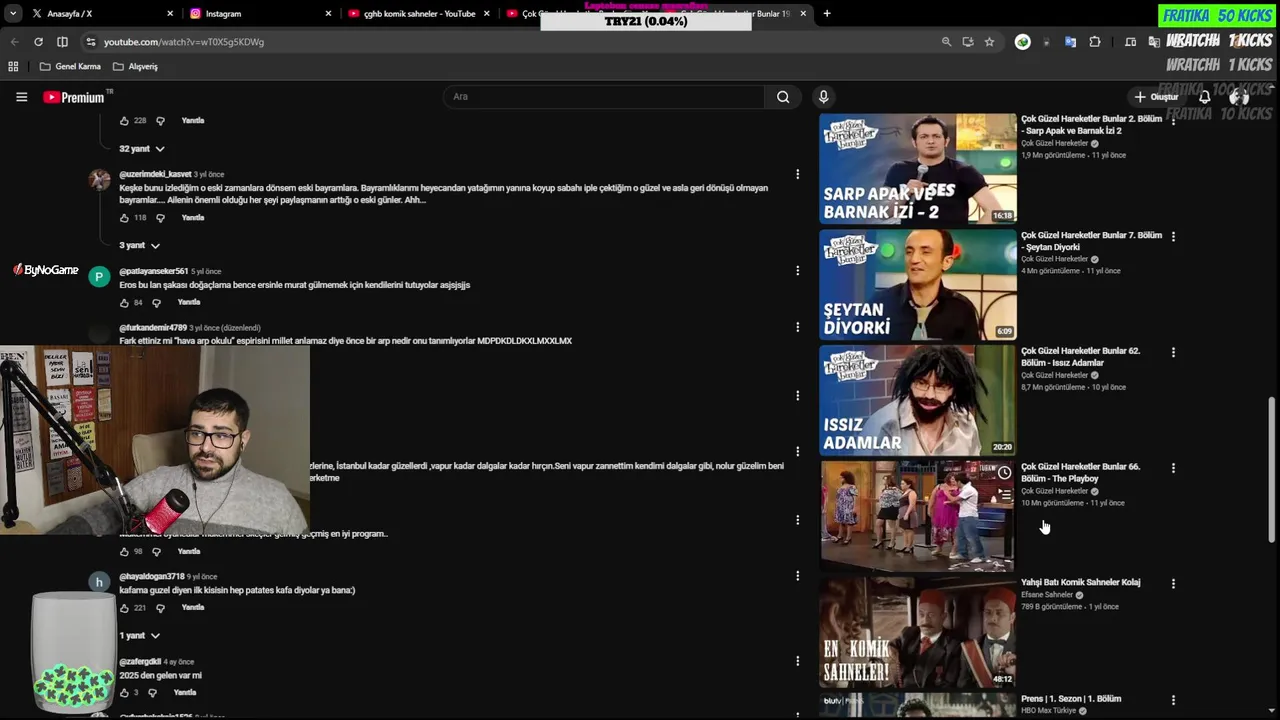The width and height of the screenshot is (1280, 720).
Task: Click the browser address bar URL
Action: (x=184, y=42)
